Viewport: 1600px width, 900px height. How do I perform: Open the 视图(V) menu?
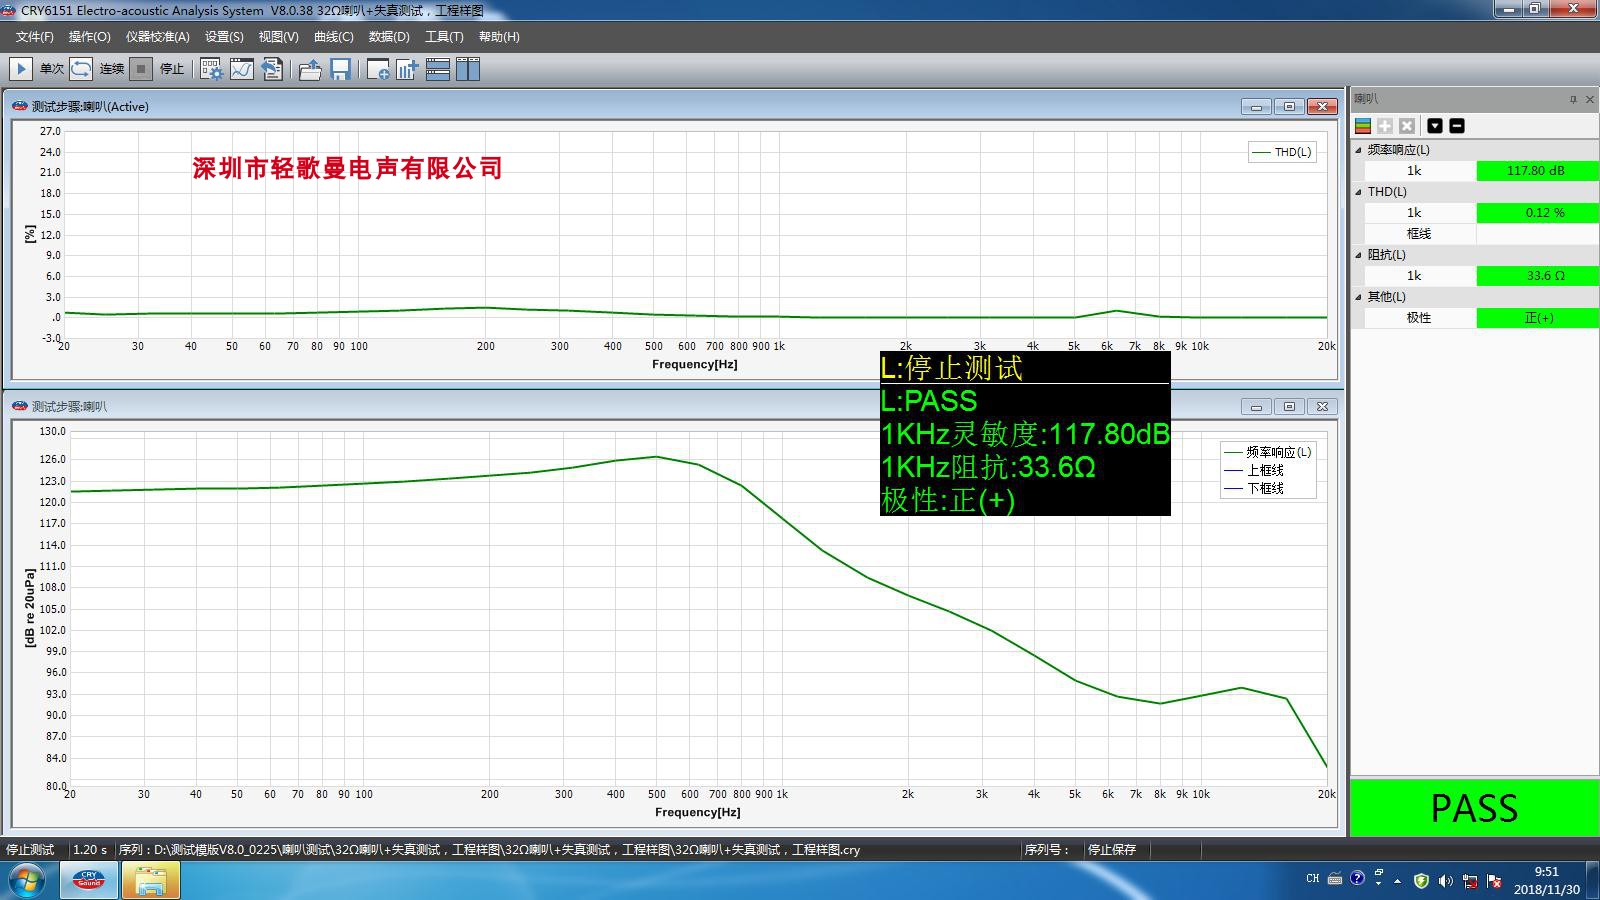coord(278,37)
